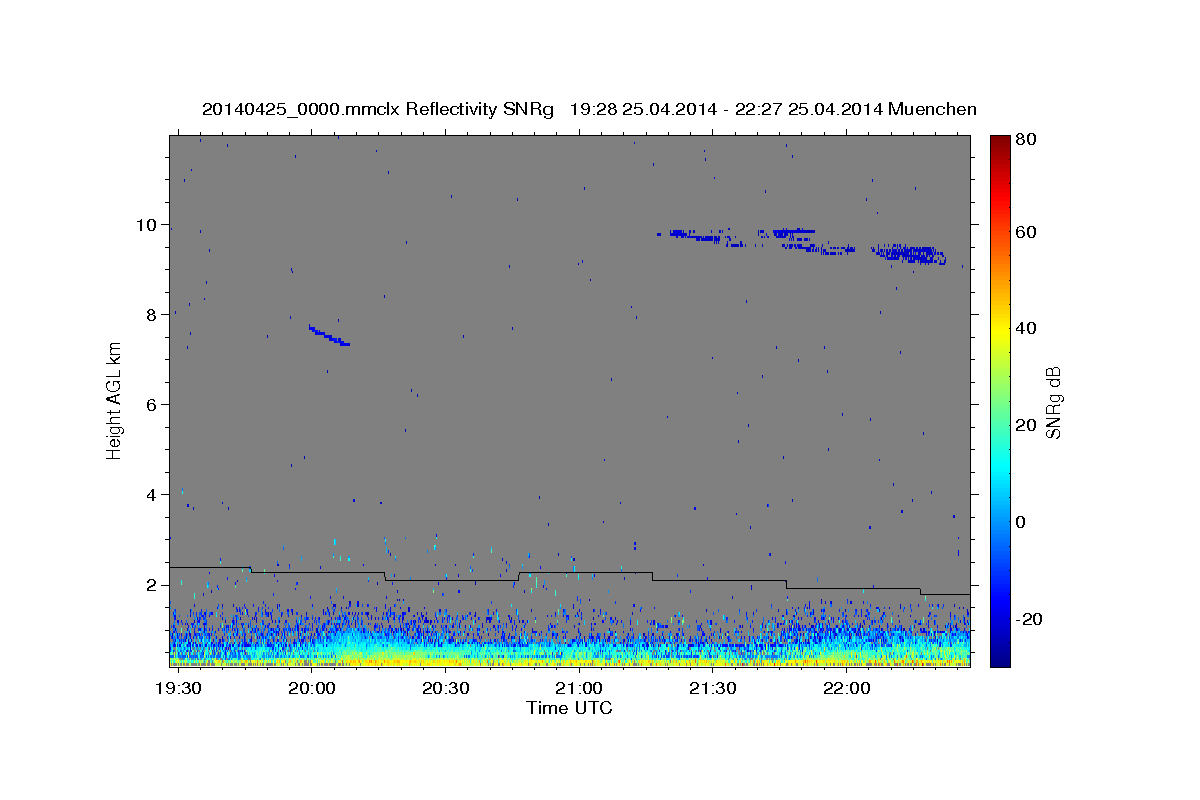Click the yellow near-surface reflectivity band

pos(569,660)
